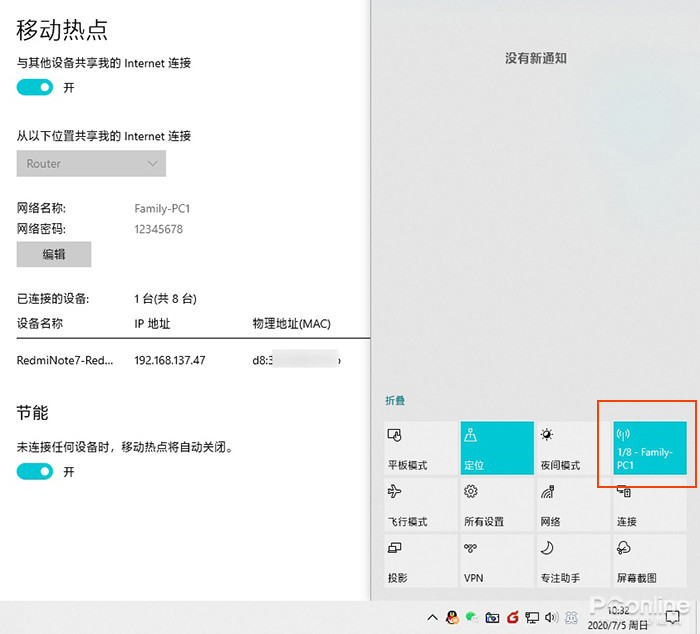Open the 投影 project tile
The image size is (700, 634).
pos(421,561)
